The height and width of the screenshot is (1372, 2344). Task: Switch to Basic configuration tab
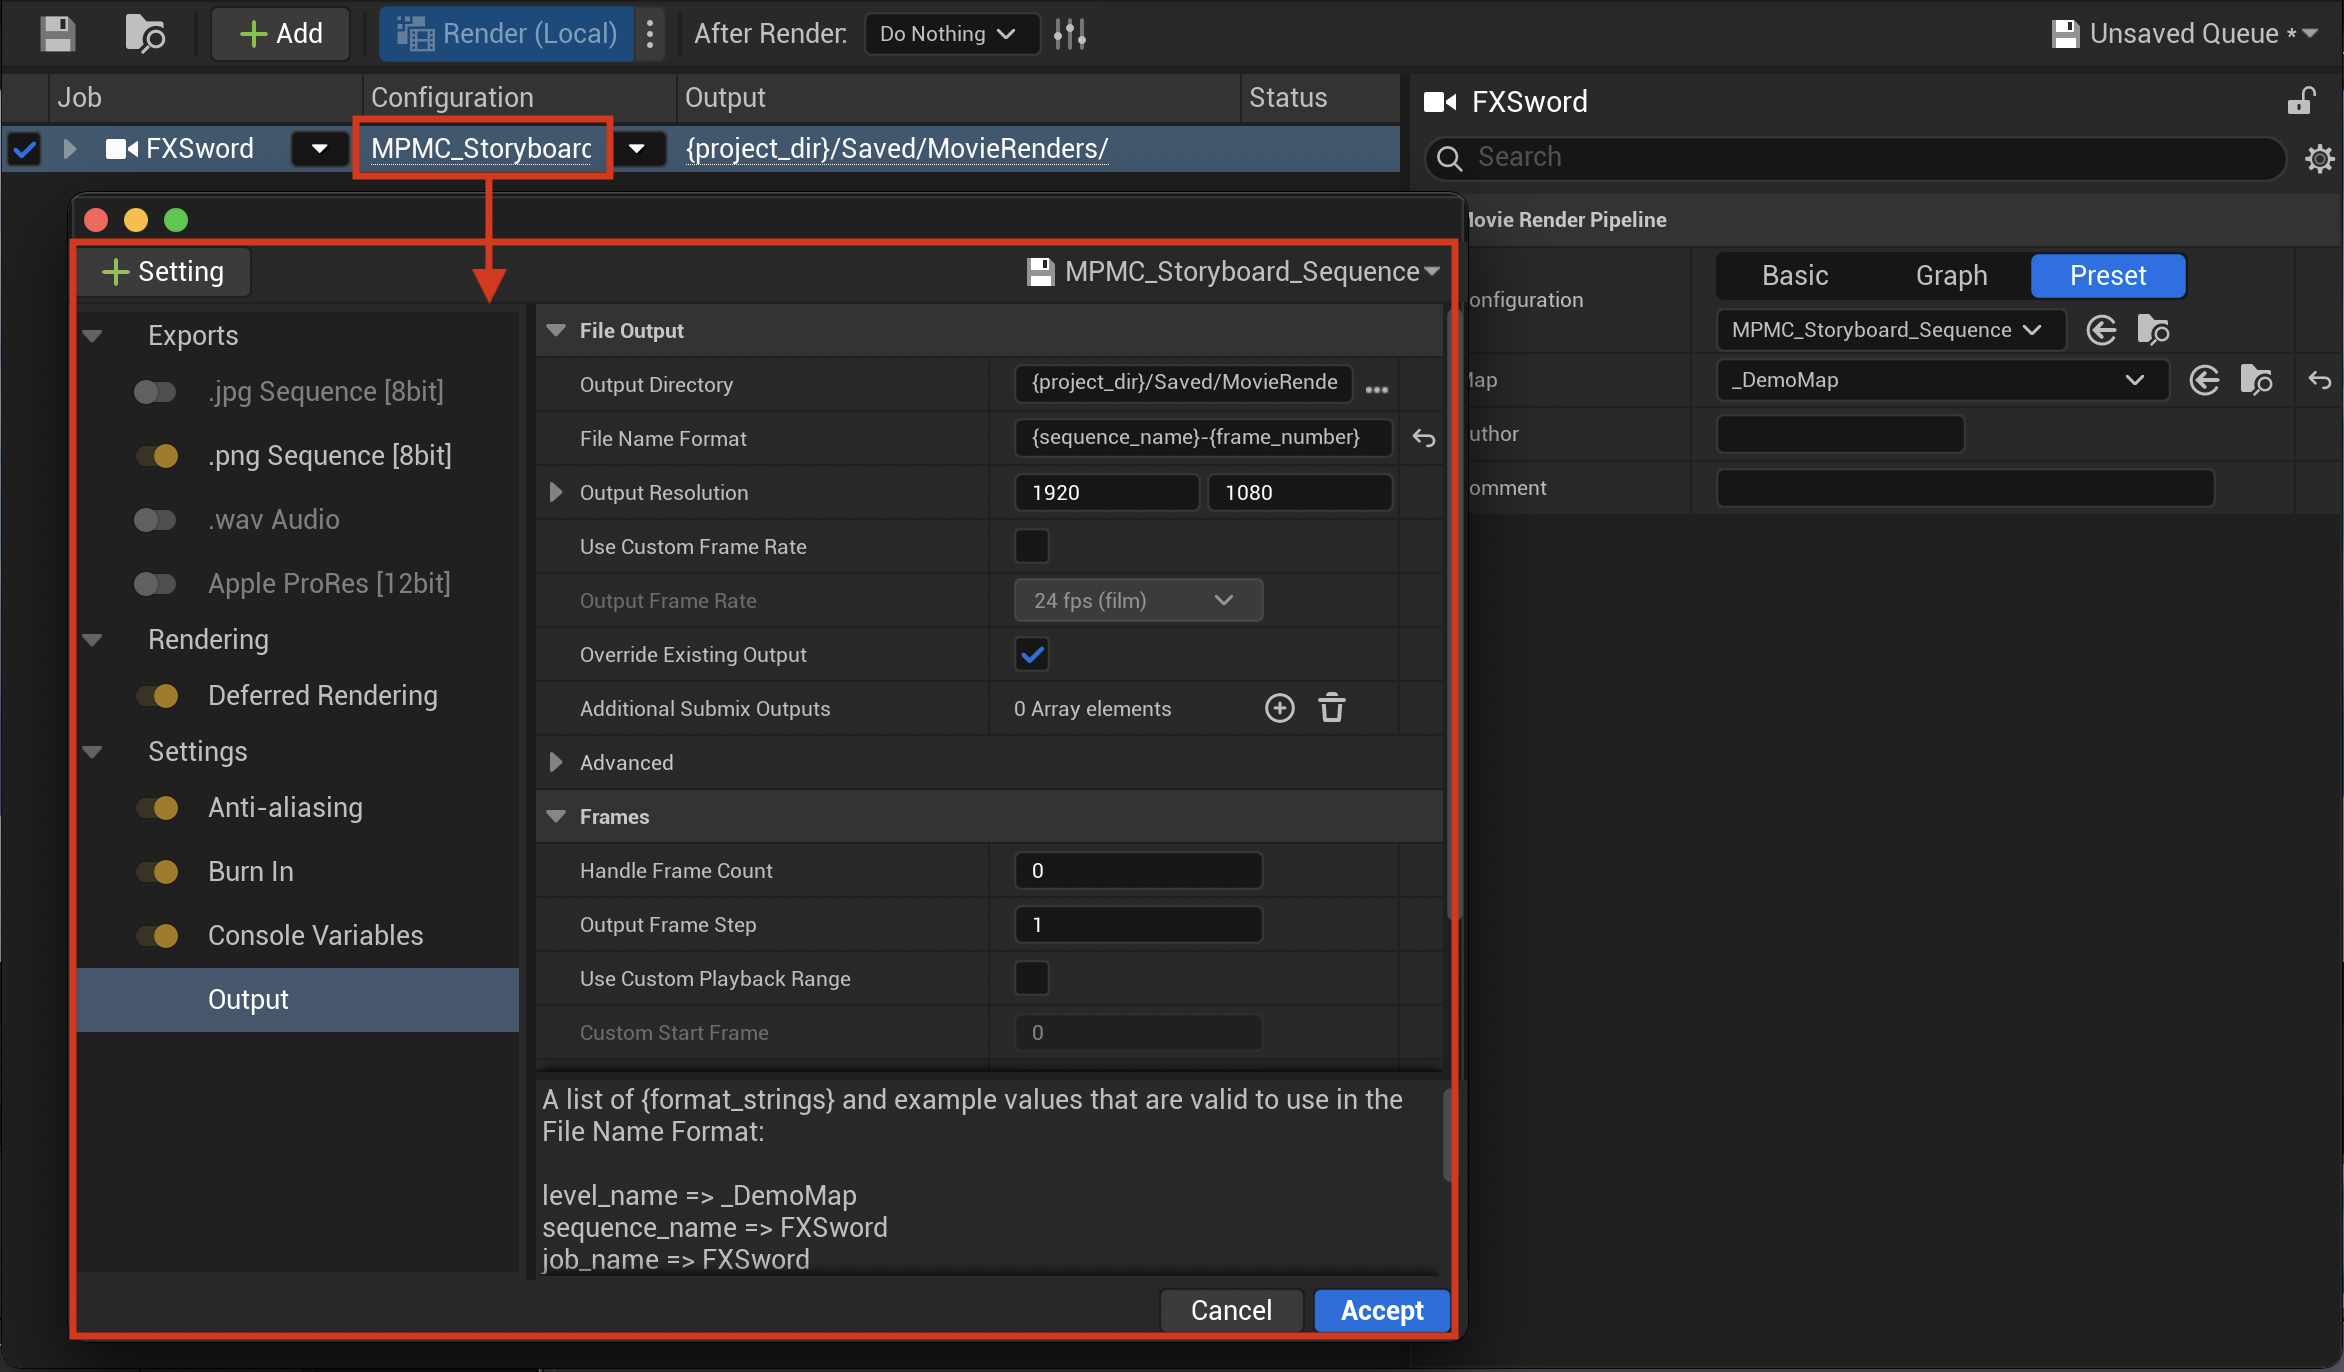1795,276
